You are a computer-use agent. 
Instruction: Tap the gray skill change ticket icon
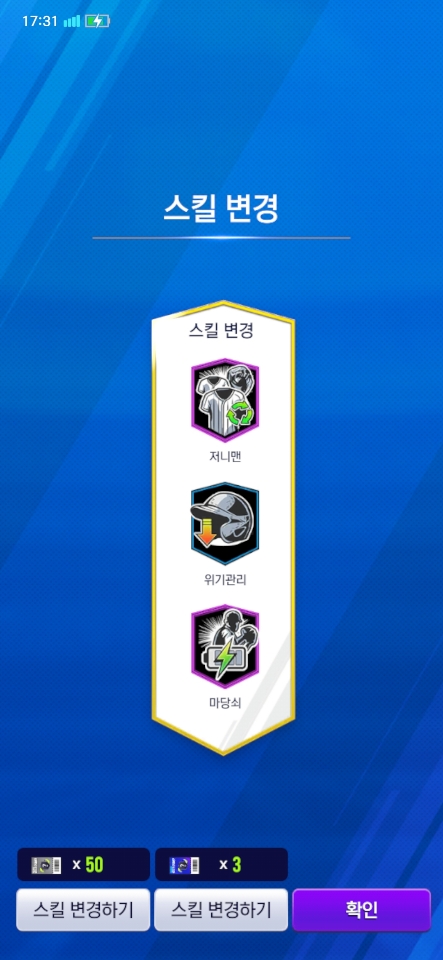47,864
